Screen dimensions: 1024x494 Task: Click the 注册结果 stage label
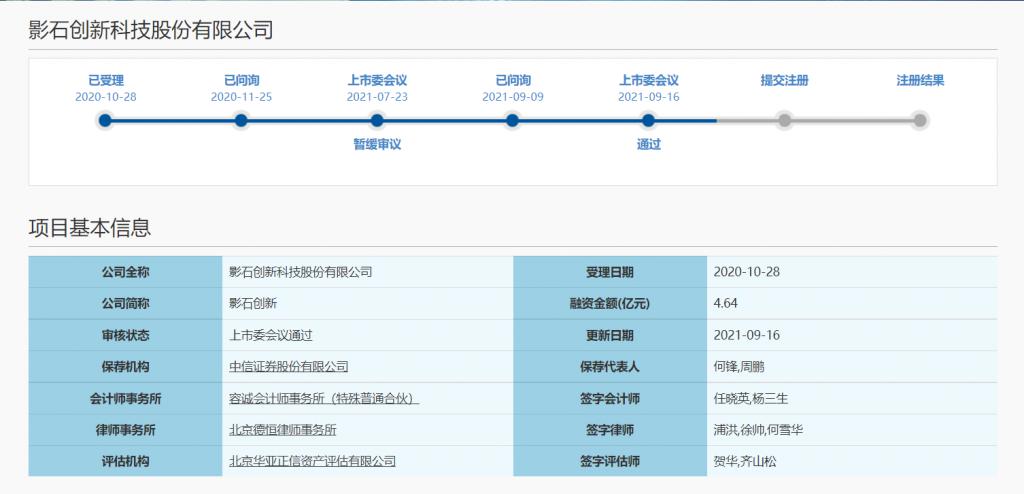click(x=920, y=80)
